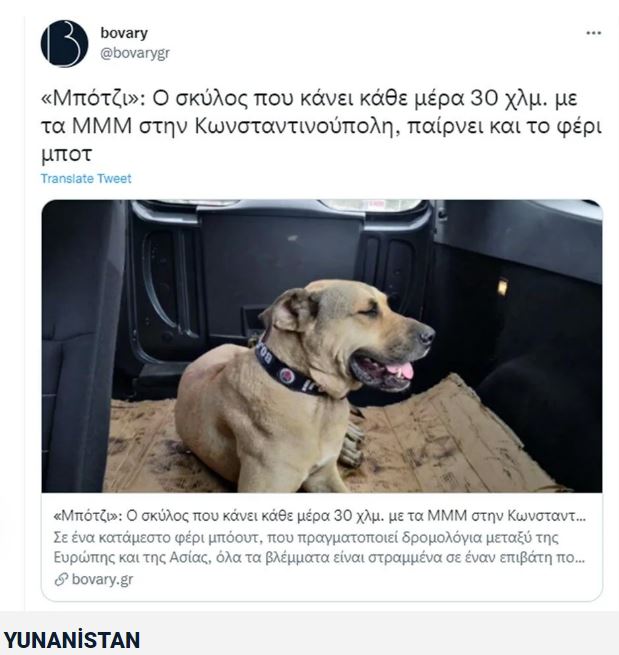Click the card description starting with Σε ένα κατάμεστο
This screenshot has width=619, height=655.
point(320,548)
